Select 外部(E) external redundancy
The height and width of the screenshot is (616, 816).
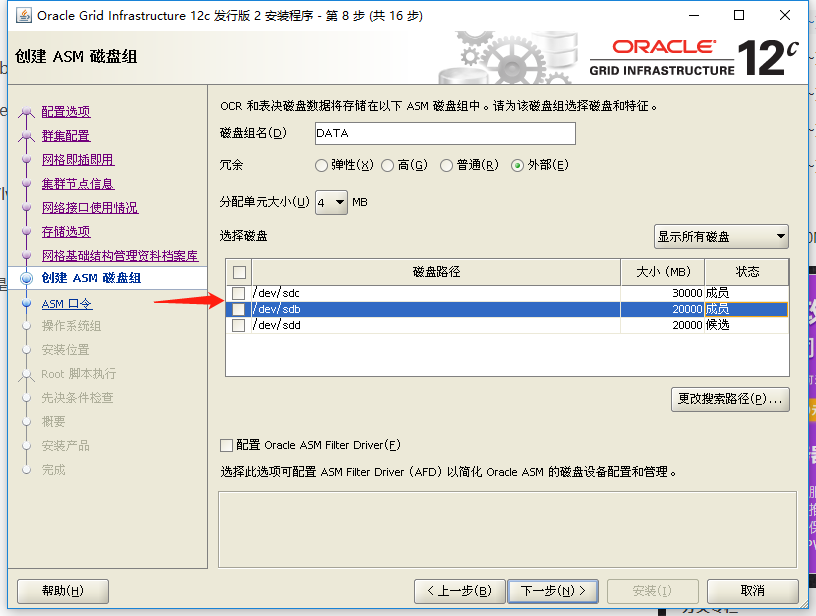[x=517, y=165]
